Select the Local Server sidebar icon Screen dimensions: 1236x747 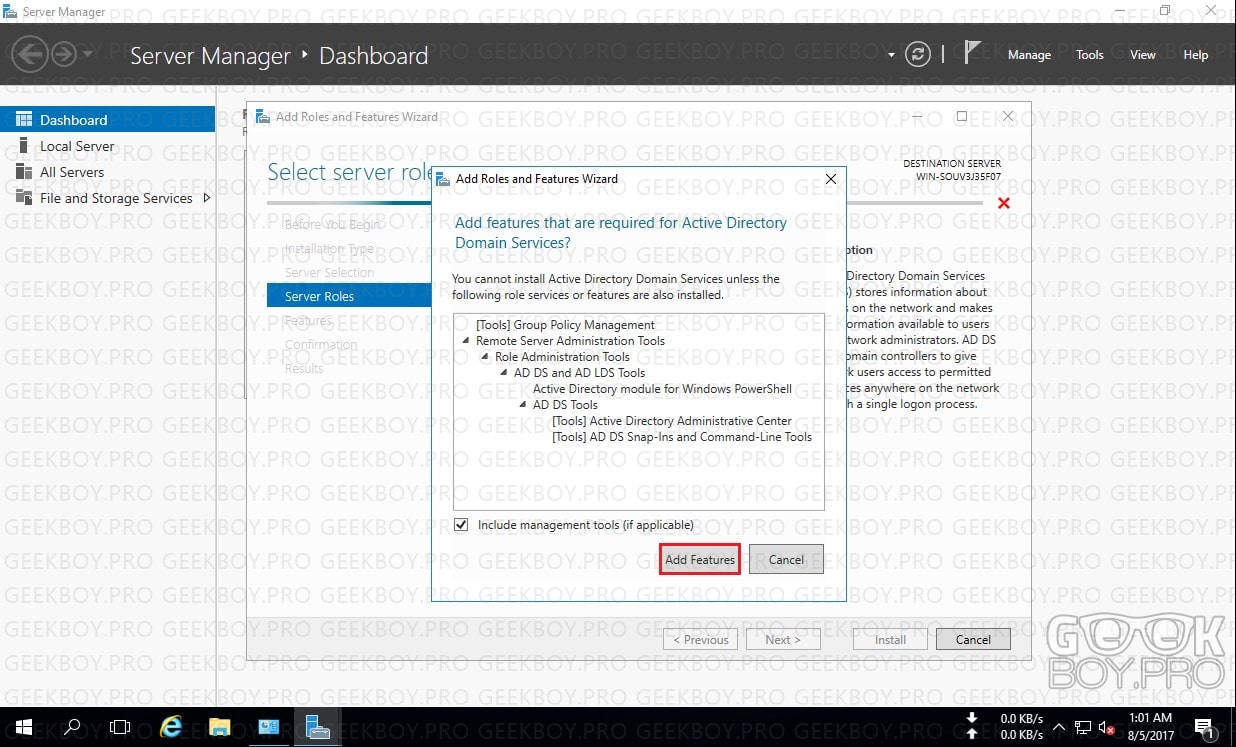pyautogui.click(x=24, y=146)
